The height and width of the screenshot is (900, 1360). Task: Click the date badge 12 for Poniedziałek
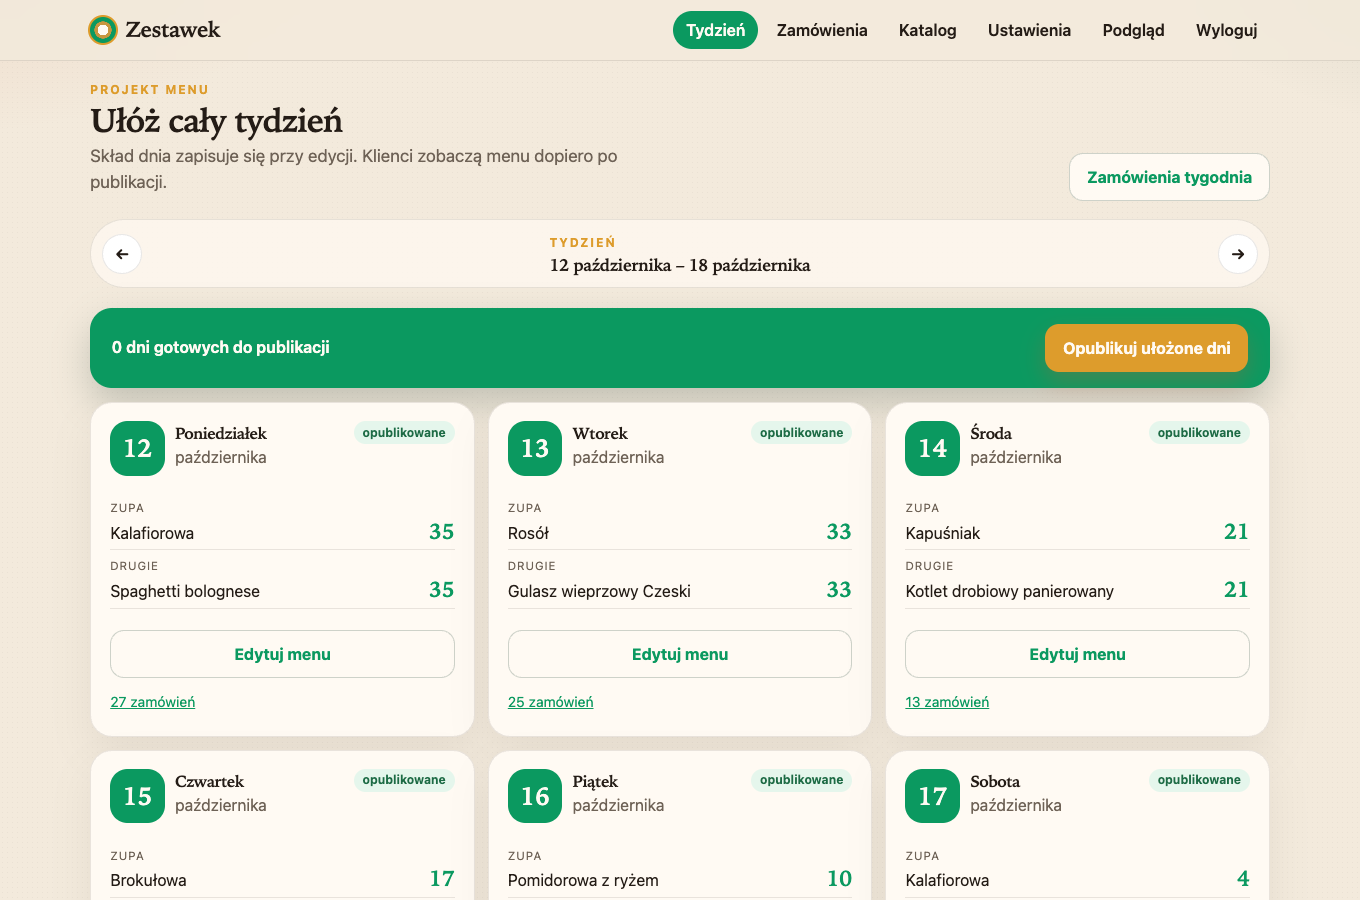click(x=138, y=448)
